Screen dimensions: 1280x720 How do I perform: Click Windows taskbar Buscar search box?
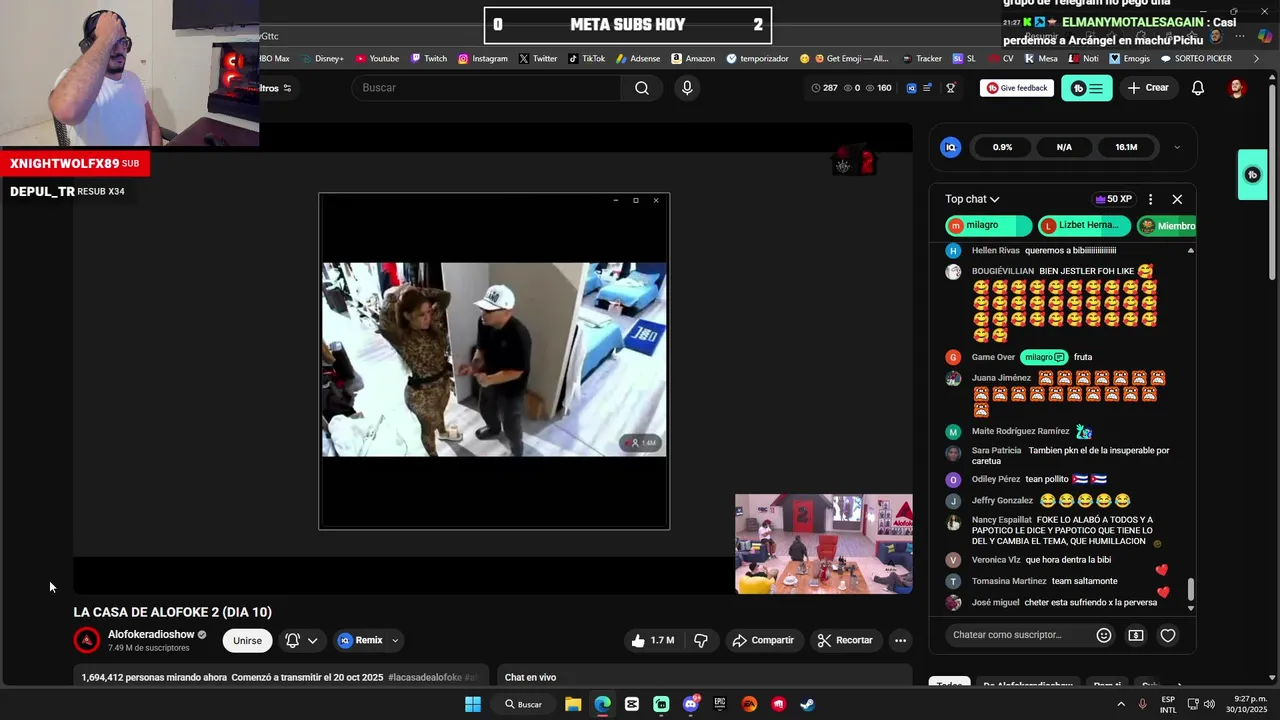523,704
